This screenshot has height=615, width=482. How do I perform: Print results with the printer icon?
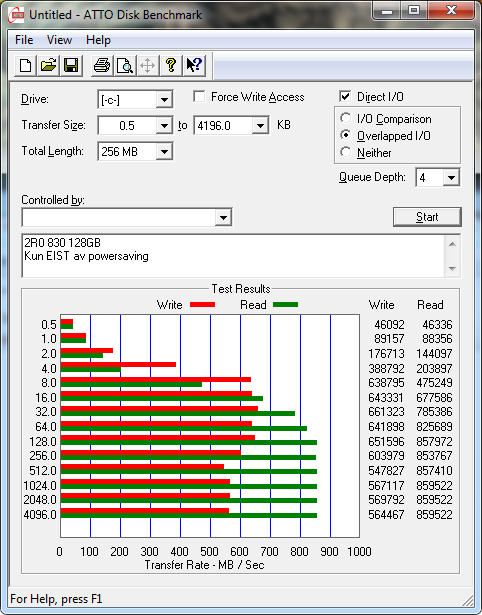coord(102,66)
